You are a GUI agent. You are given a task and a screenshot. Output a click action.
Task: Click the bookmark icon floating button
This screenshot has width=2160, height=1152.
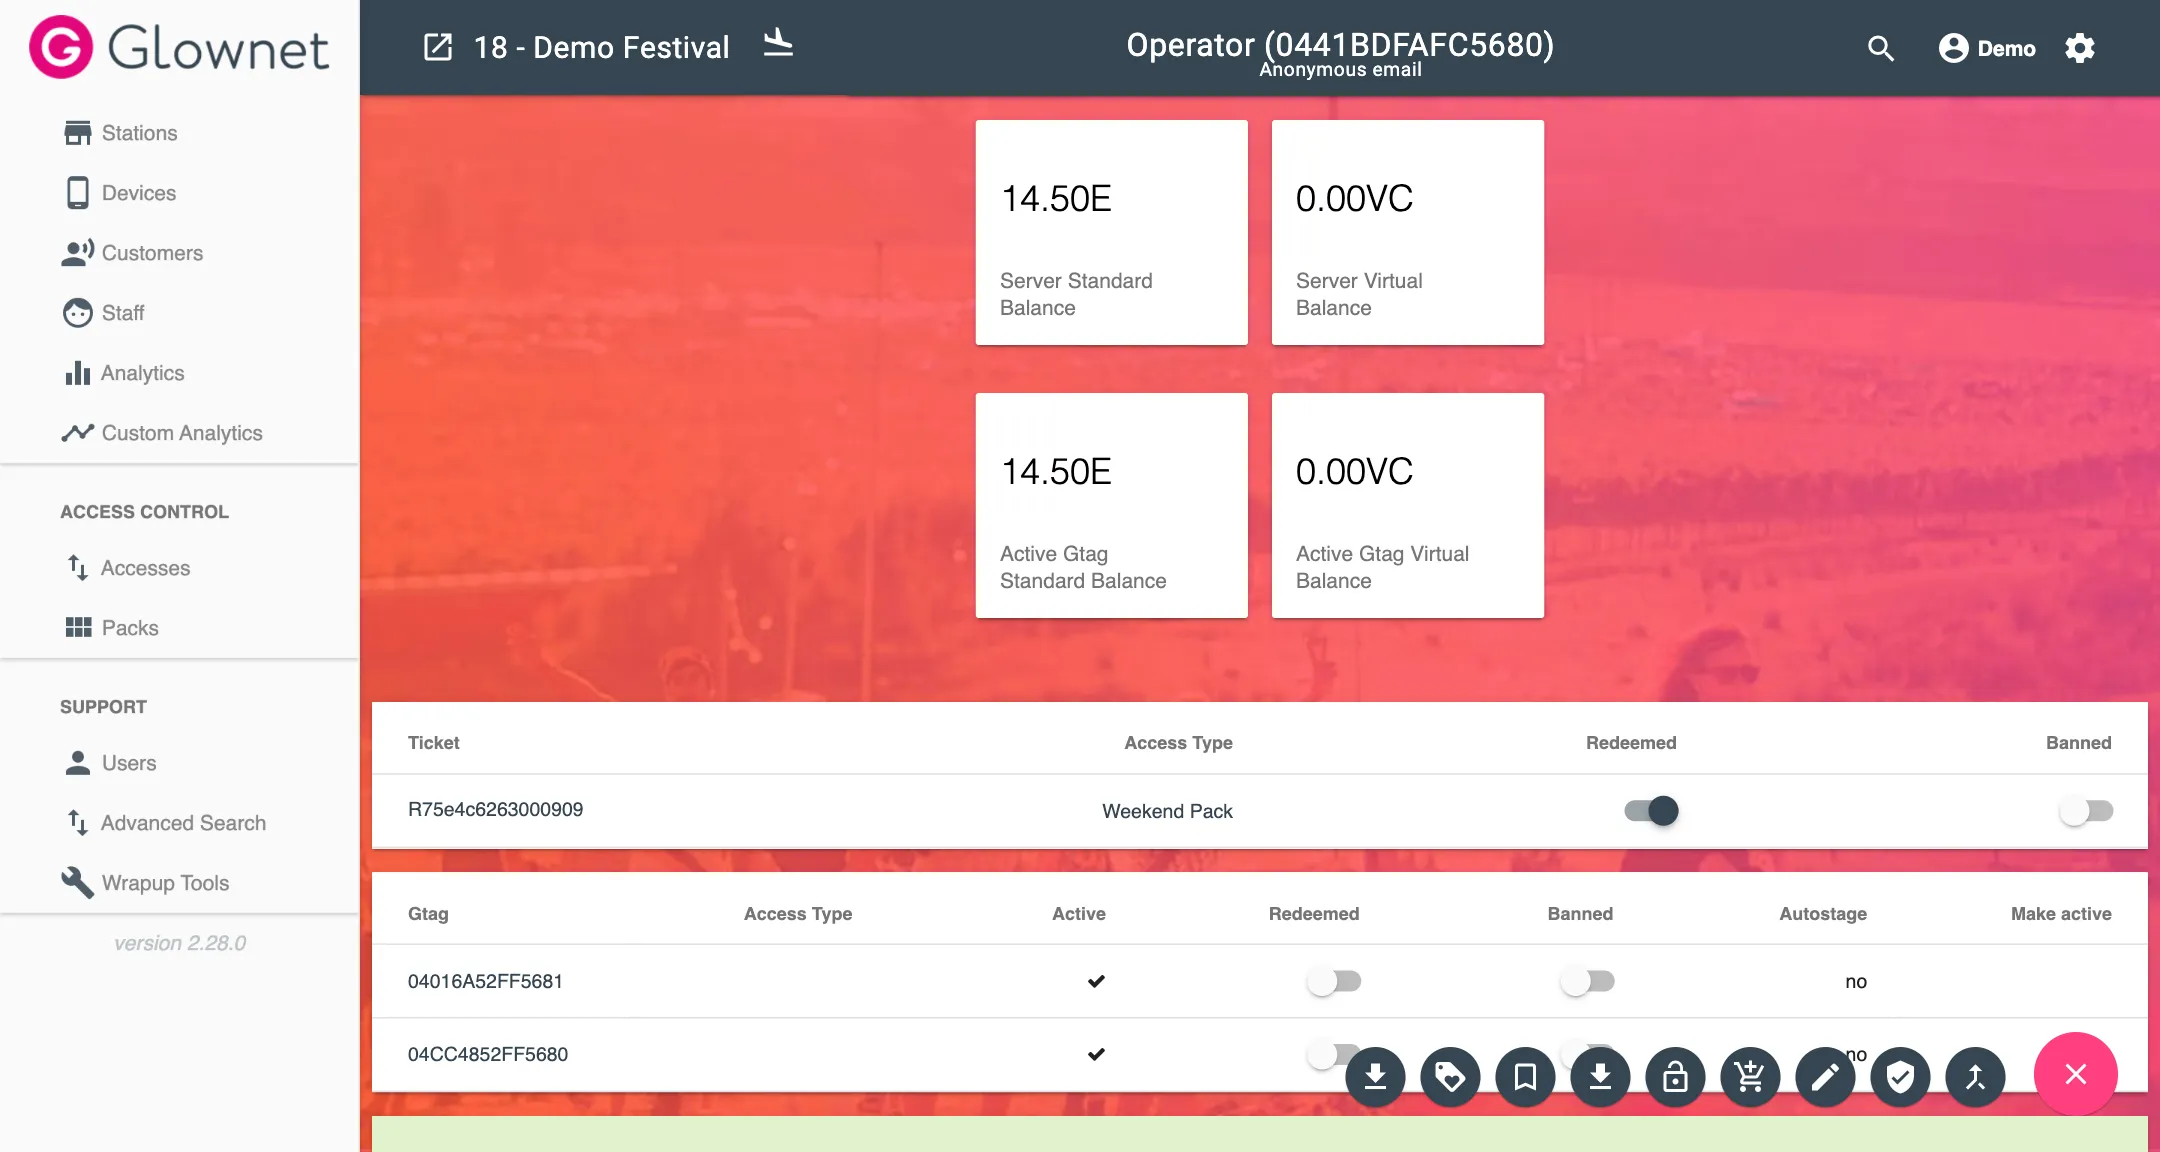pyautogui.click(x=1525, y=1077)
